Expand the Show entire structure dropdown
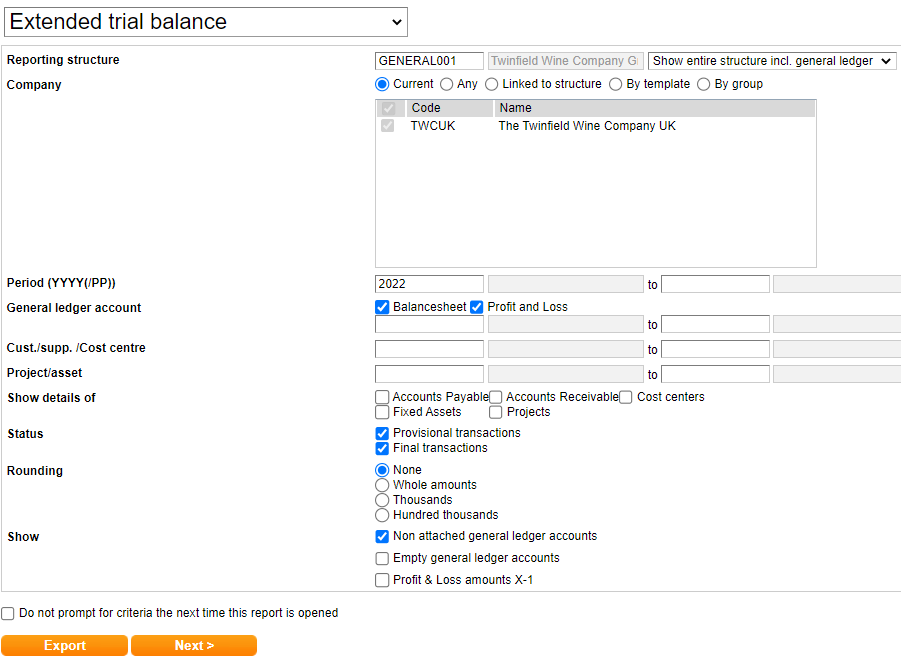Image resolution: width=901 pixels, height=658 pixels. pos(772,61)
